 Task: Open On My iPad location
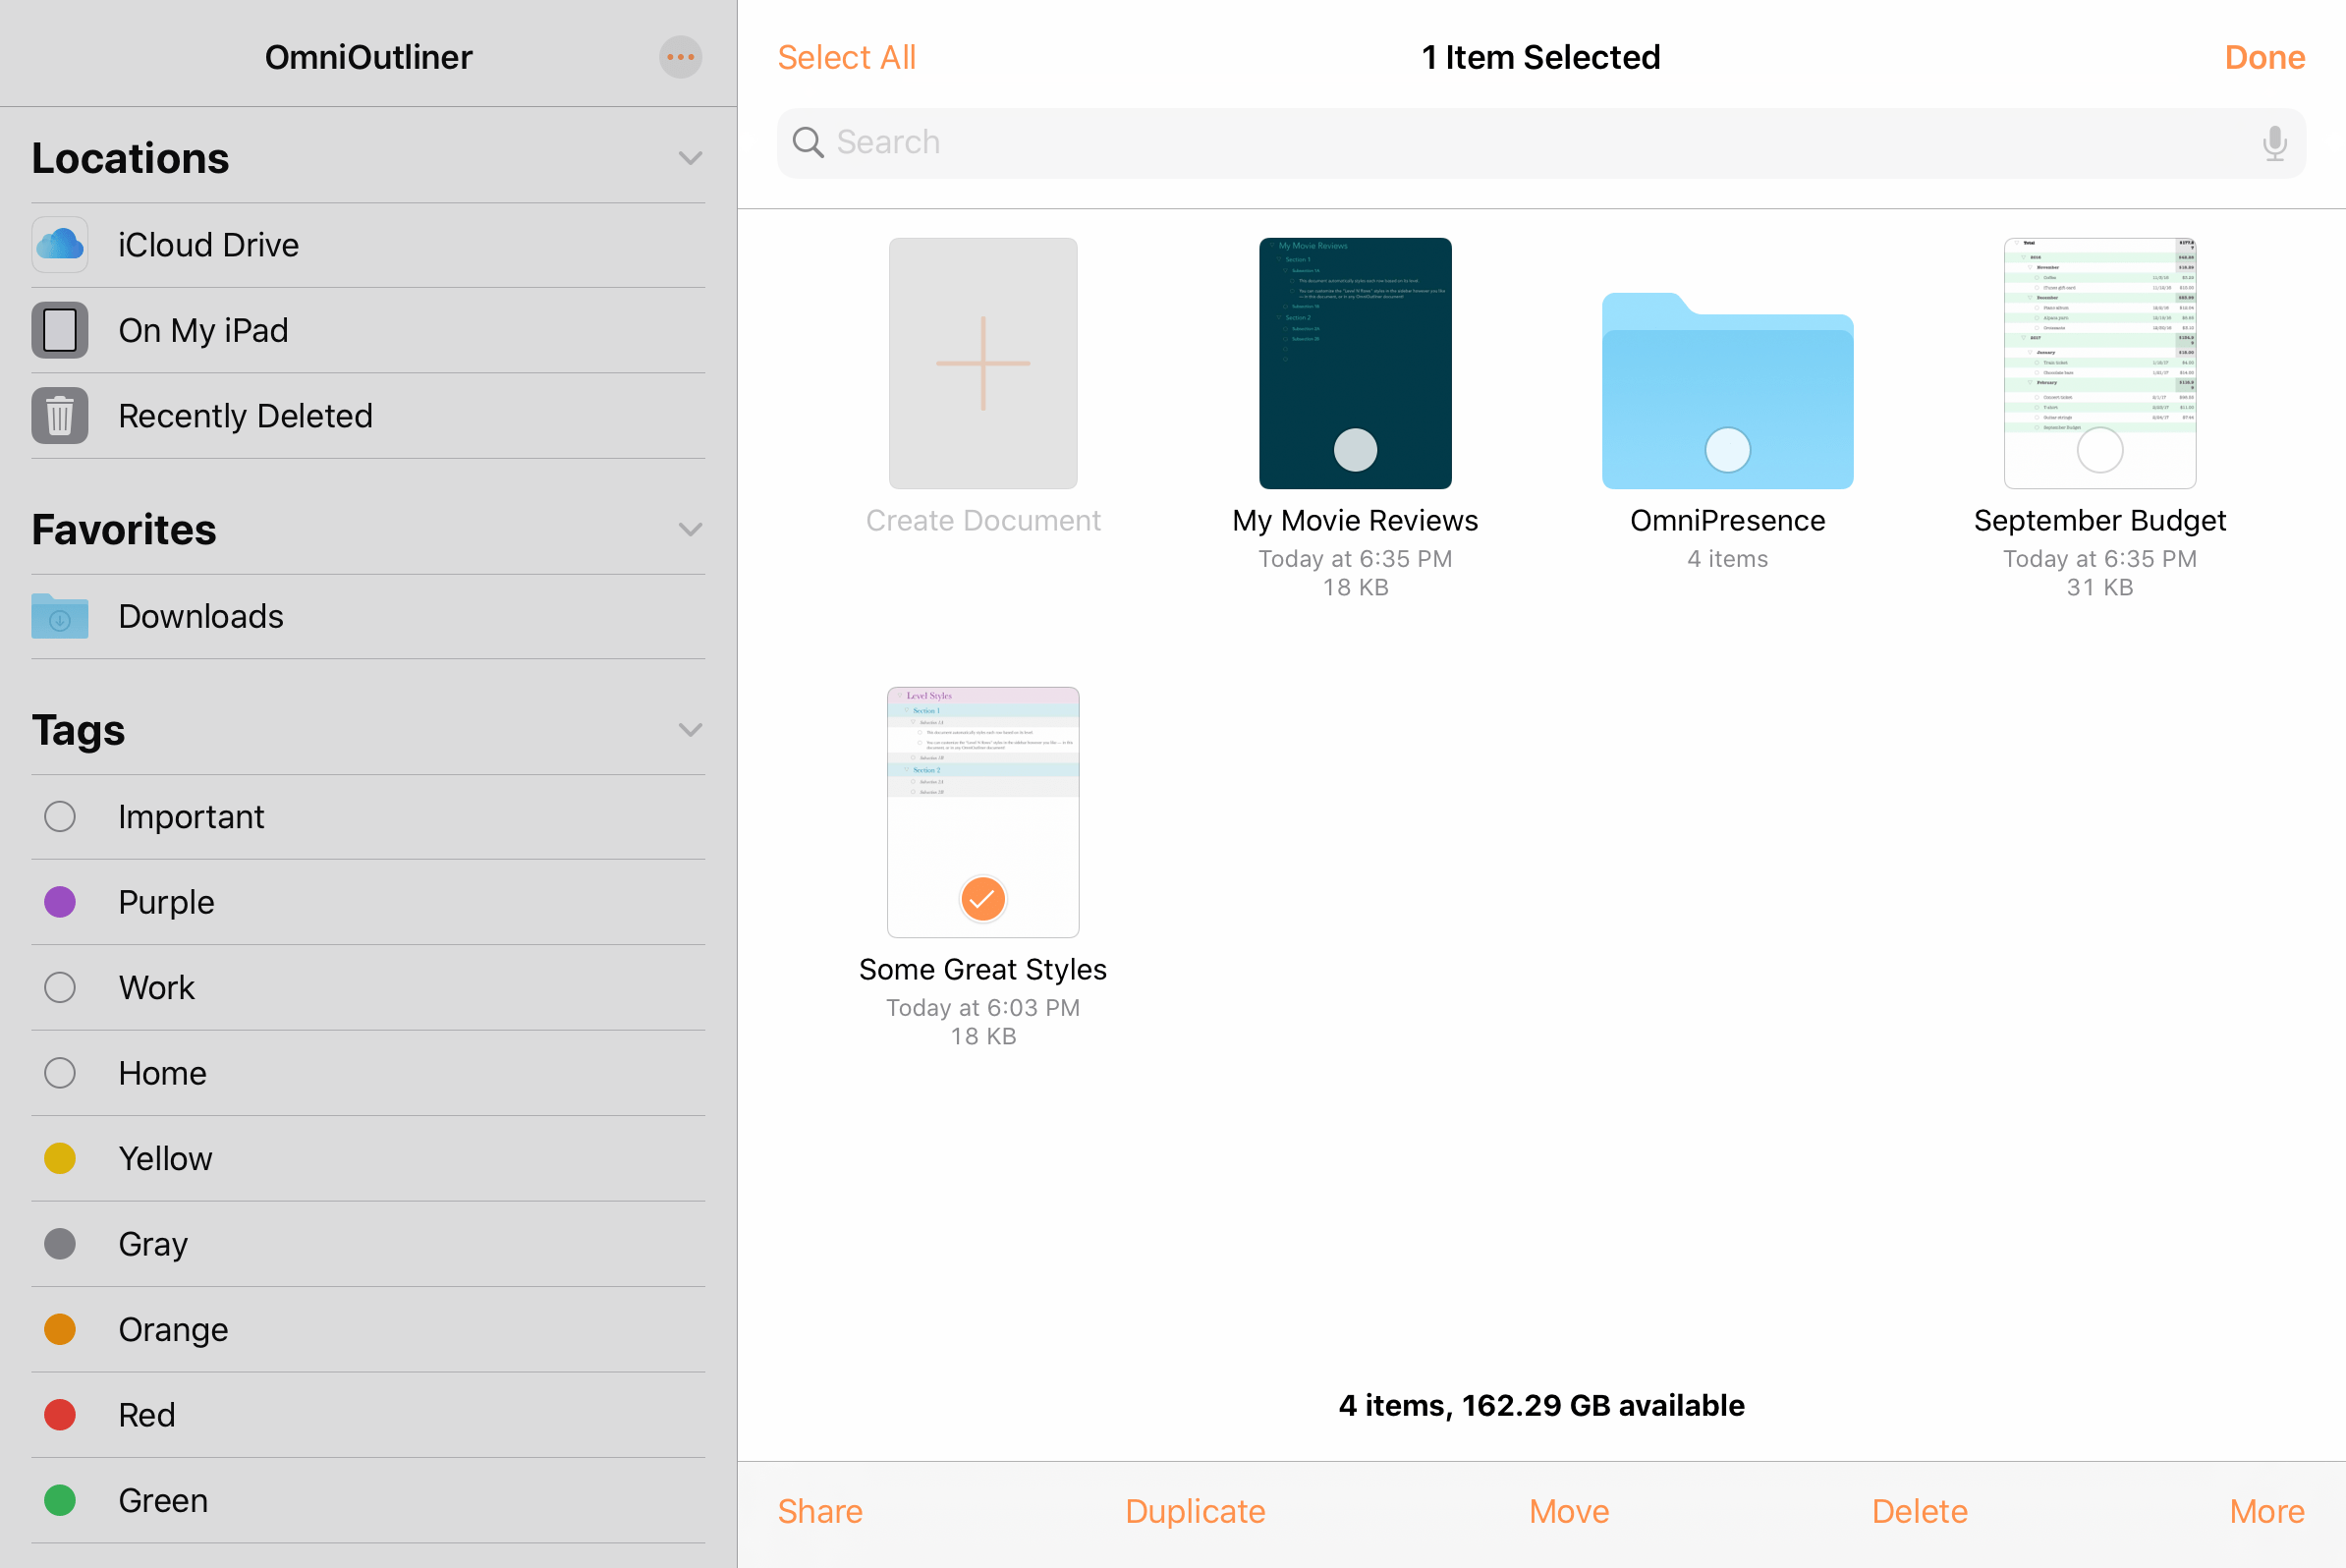(x=203, y=329)
